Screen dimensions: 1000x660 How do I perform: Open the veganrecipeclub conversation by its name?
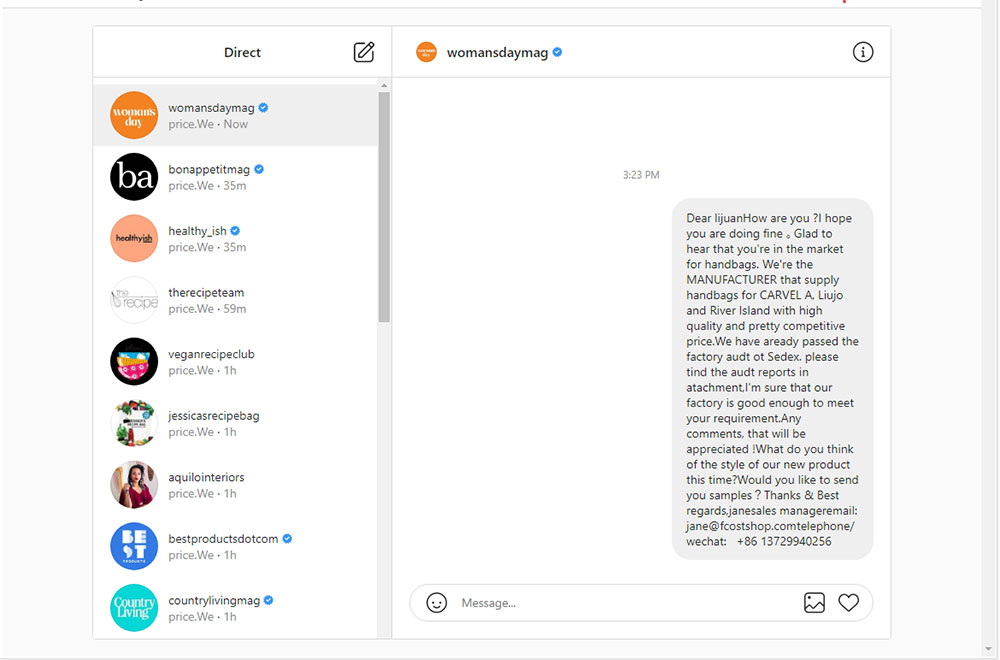point(211,354)
